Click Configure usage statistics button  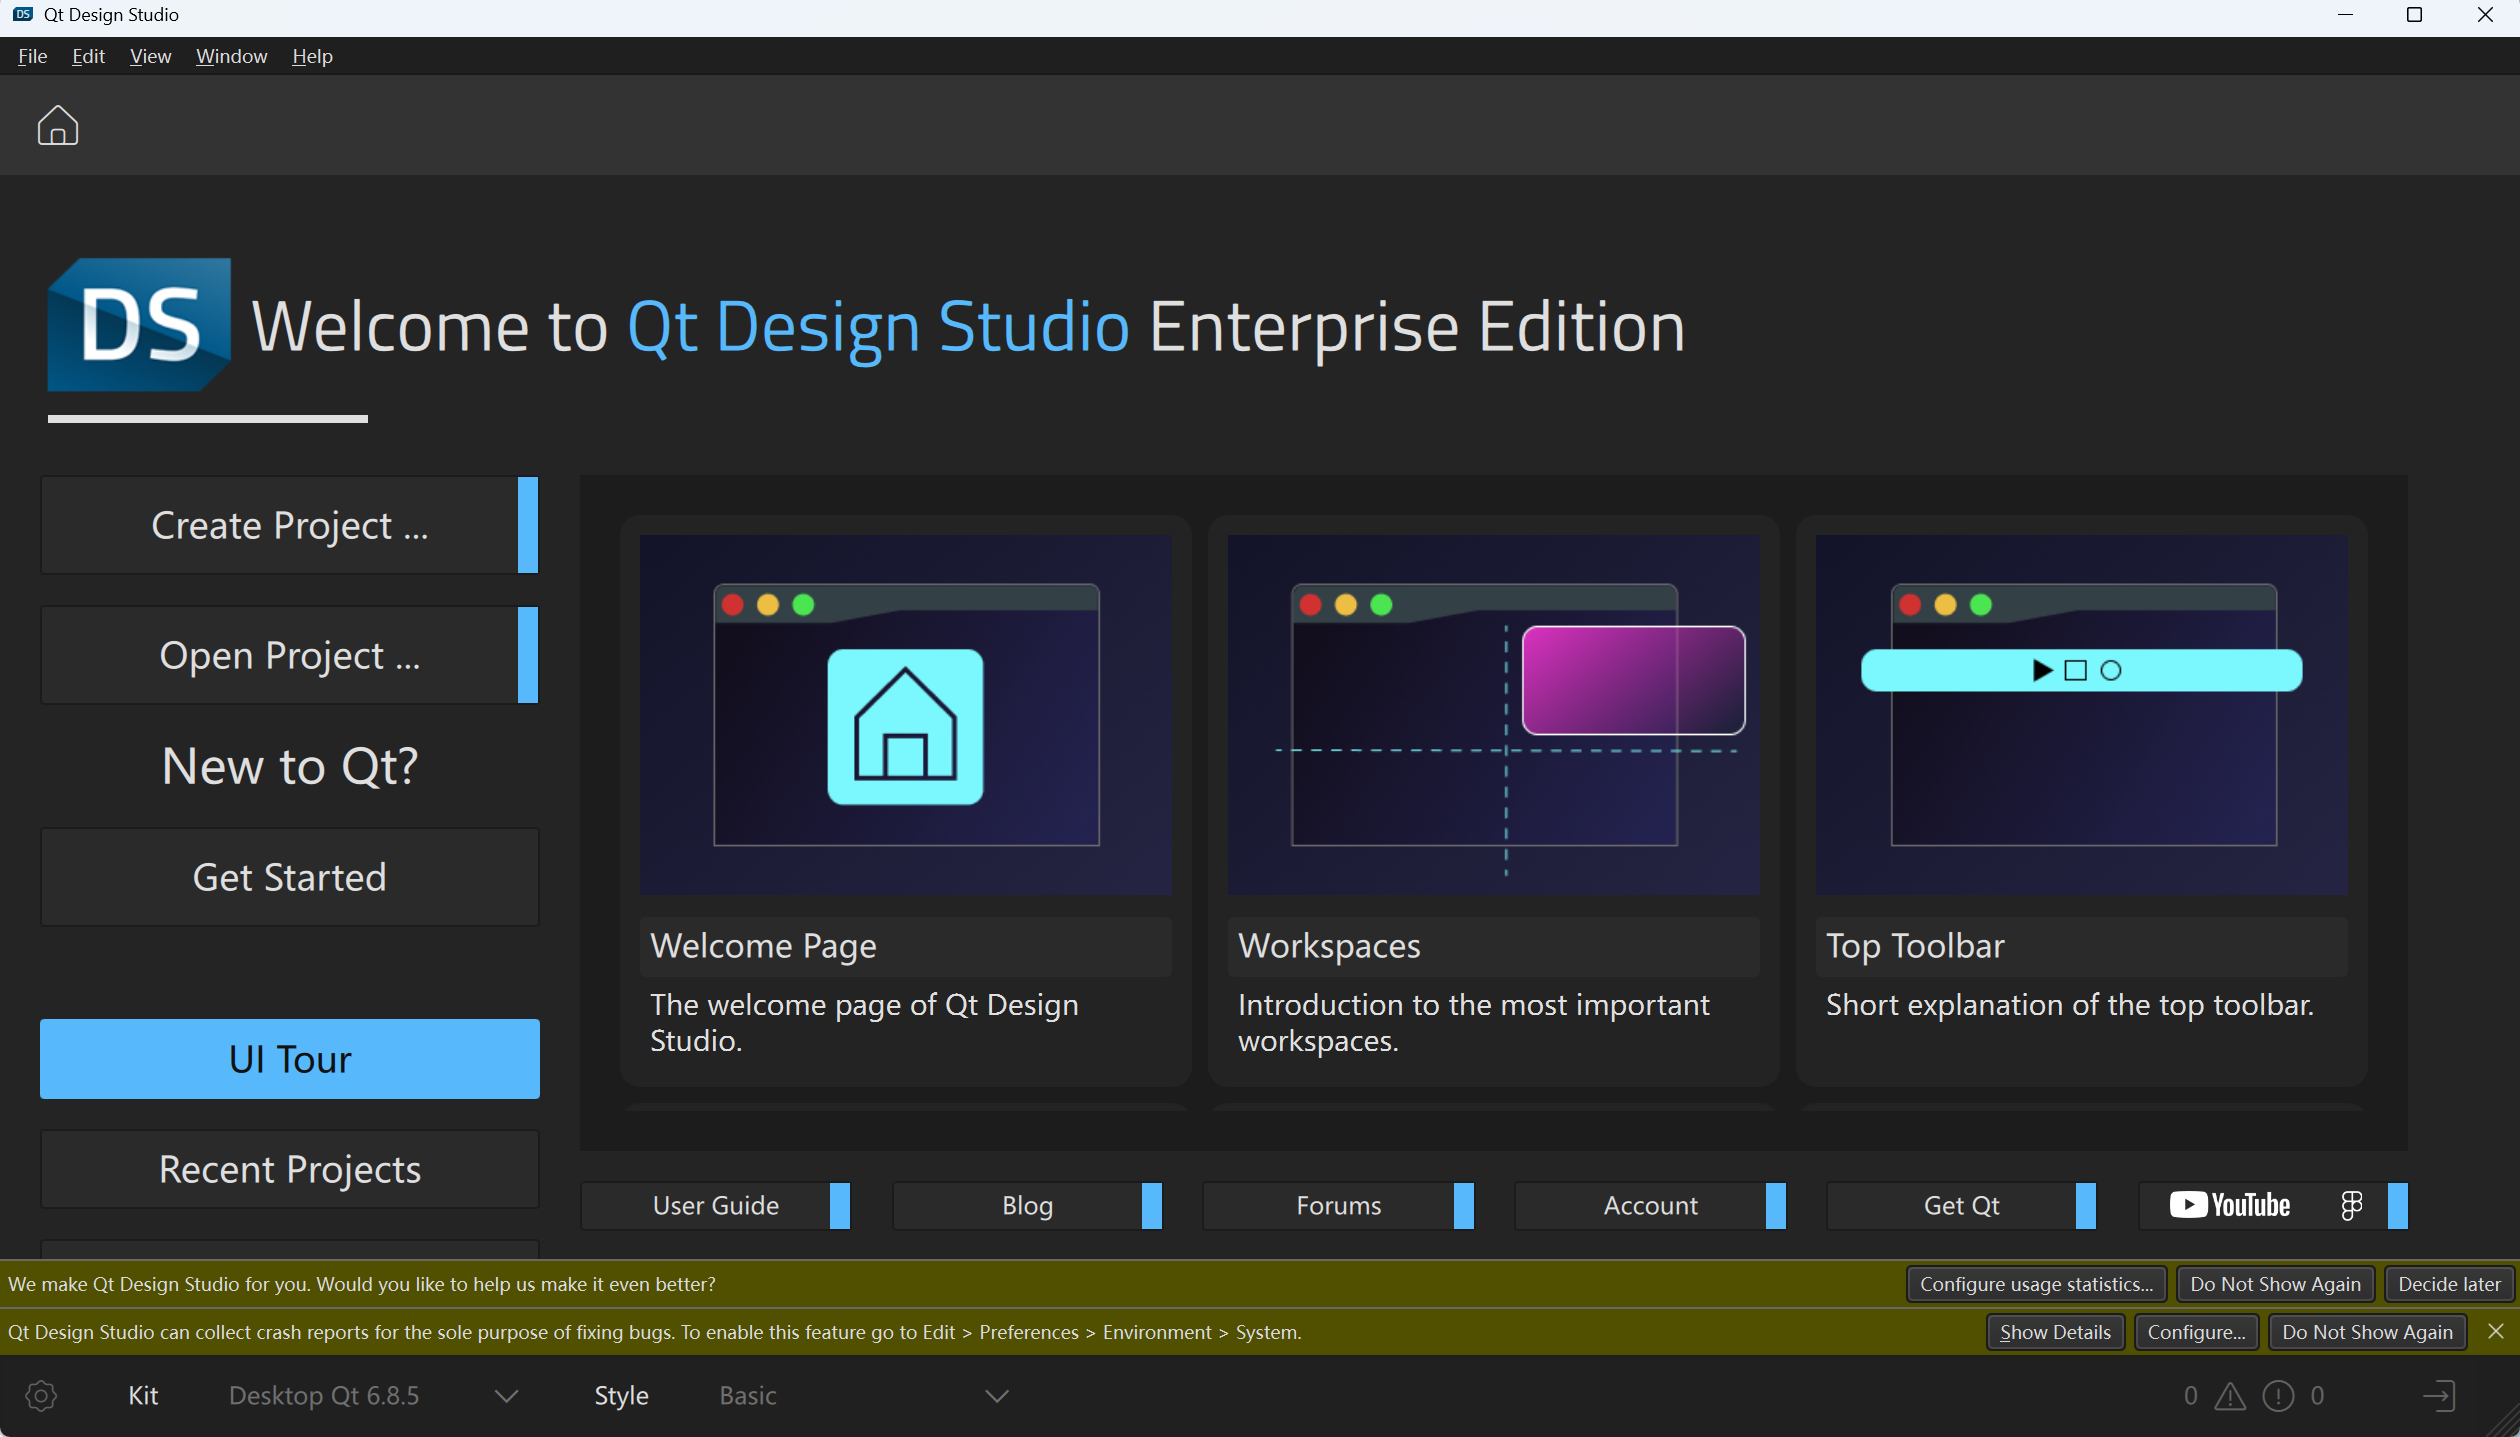pos(2035,1284)
